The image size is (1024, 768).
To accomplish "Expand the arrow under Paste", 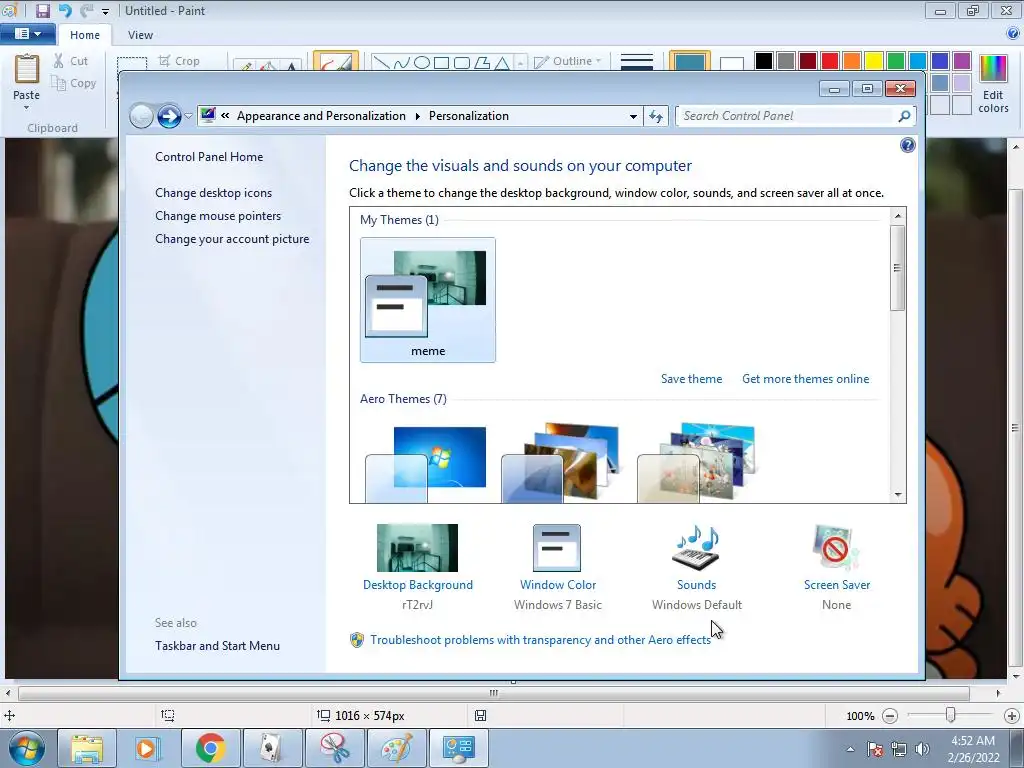I will pyautogui.click(x=27, y=107).
